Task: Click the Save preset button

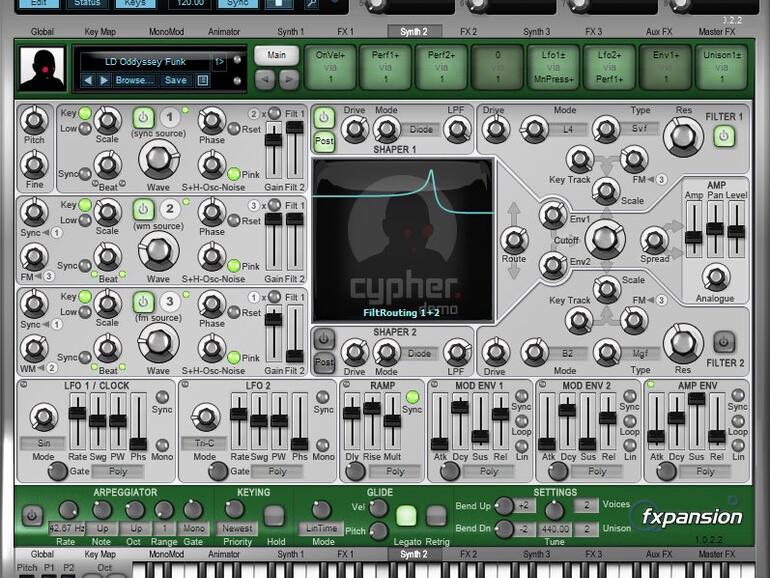Action: (176, 80)
